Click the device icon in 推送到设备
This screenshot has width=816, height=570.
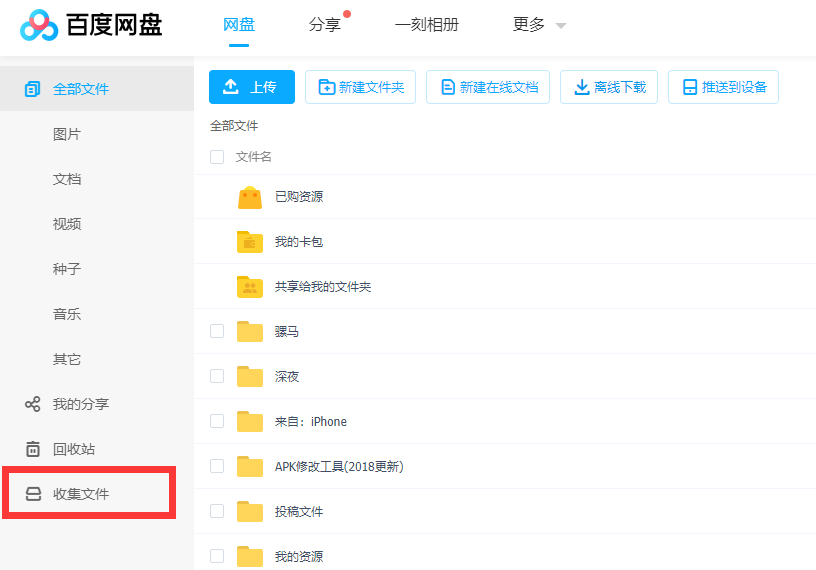(690, 87)
